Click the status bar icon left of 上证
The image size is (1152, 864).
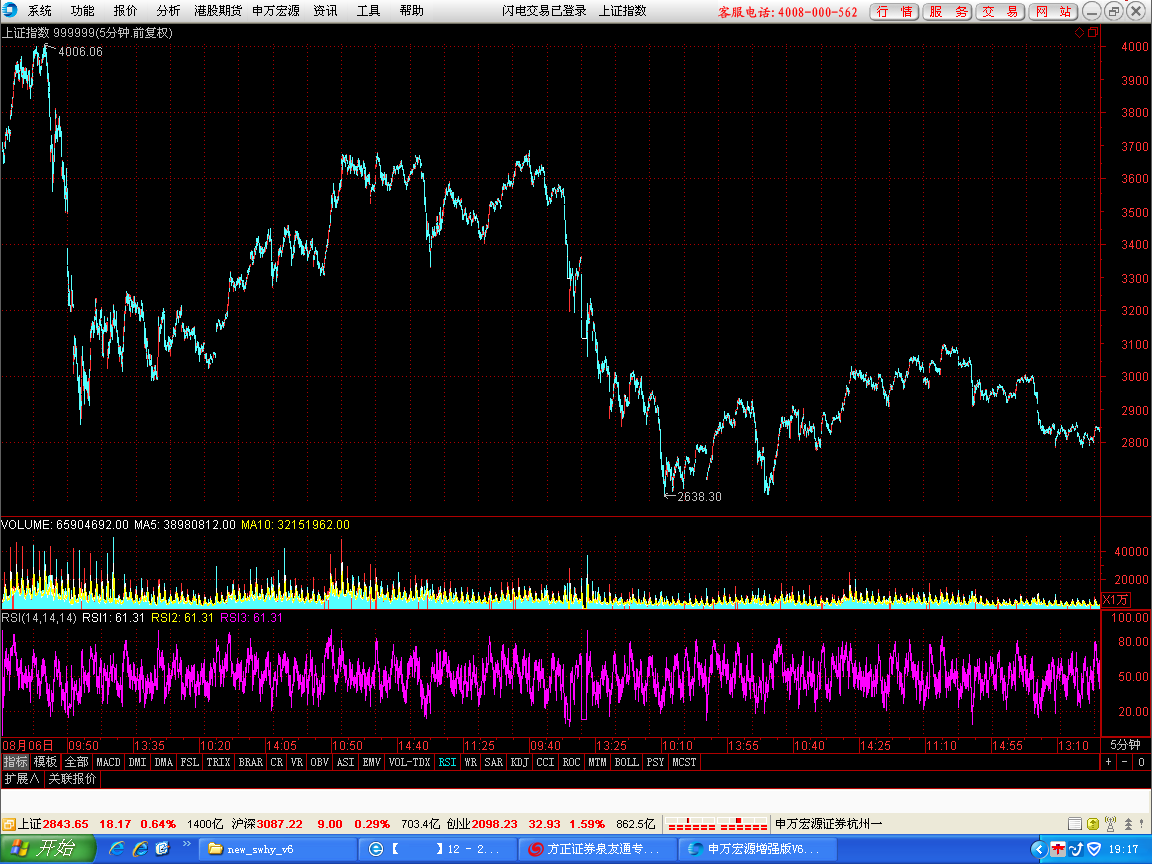pyautogui.click(x=8, y=824)
